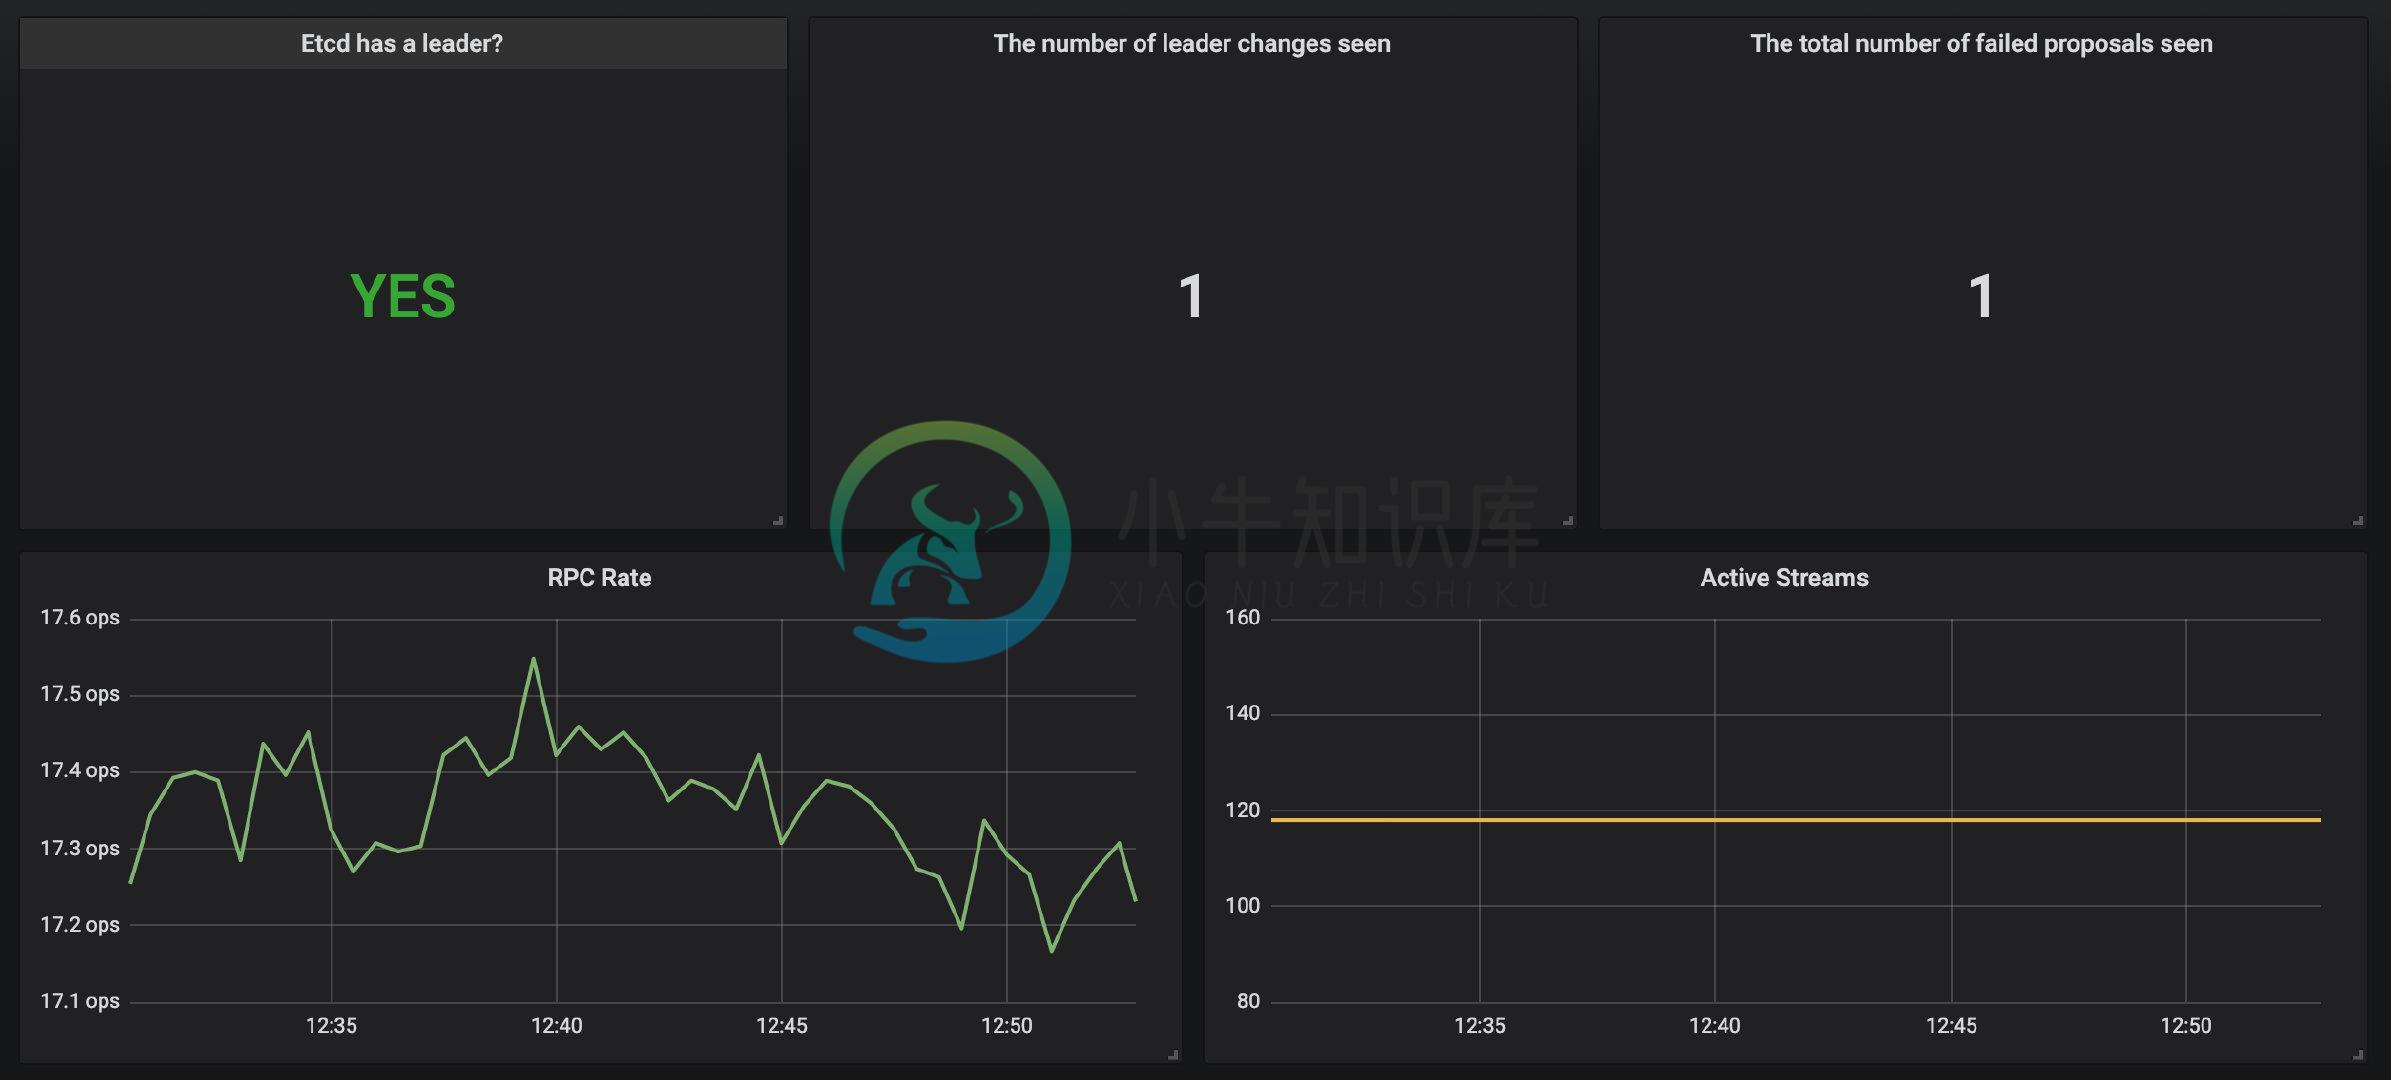Click 12:50 time label in Active Streams
2391x1080 pixels.
click(x=2186, y=1026)
